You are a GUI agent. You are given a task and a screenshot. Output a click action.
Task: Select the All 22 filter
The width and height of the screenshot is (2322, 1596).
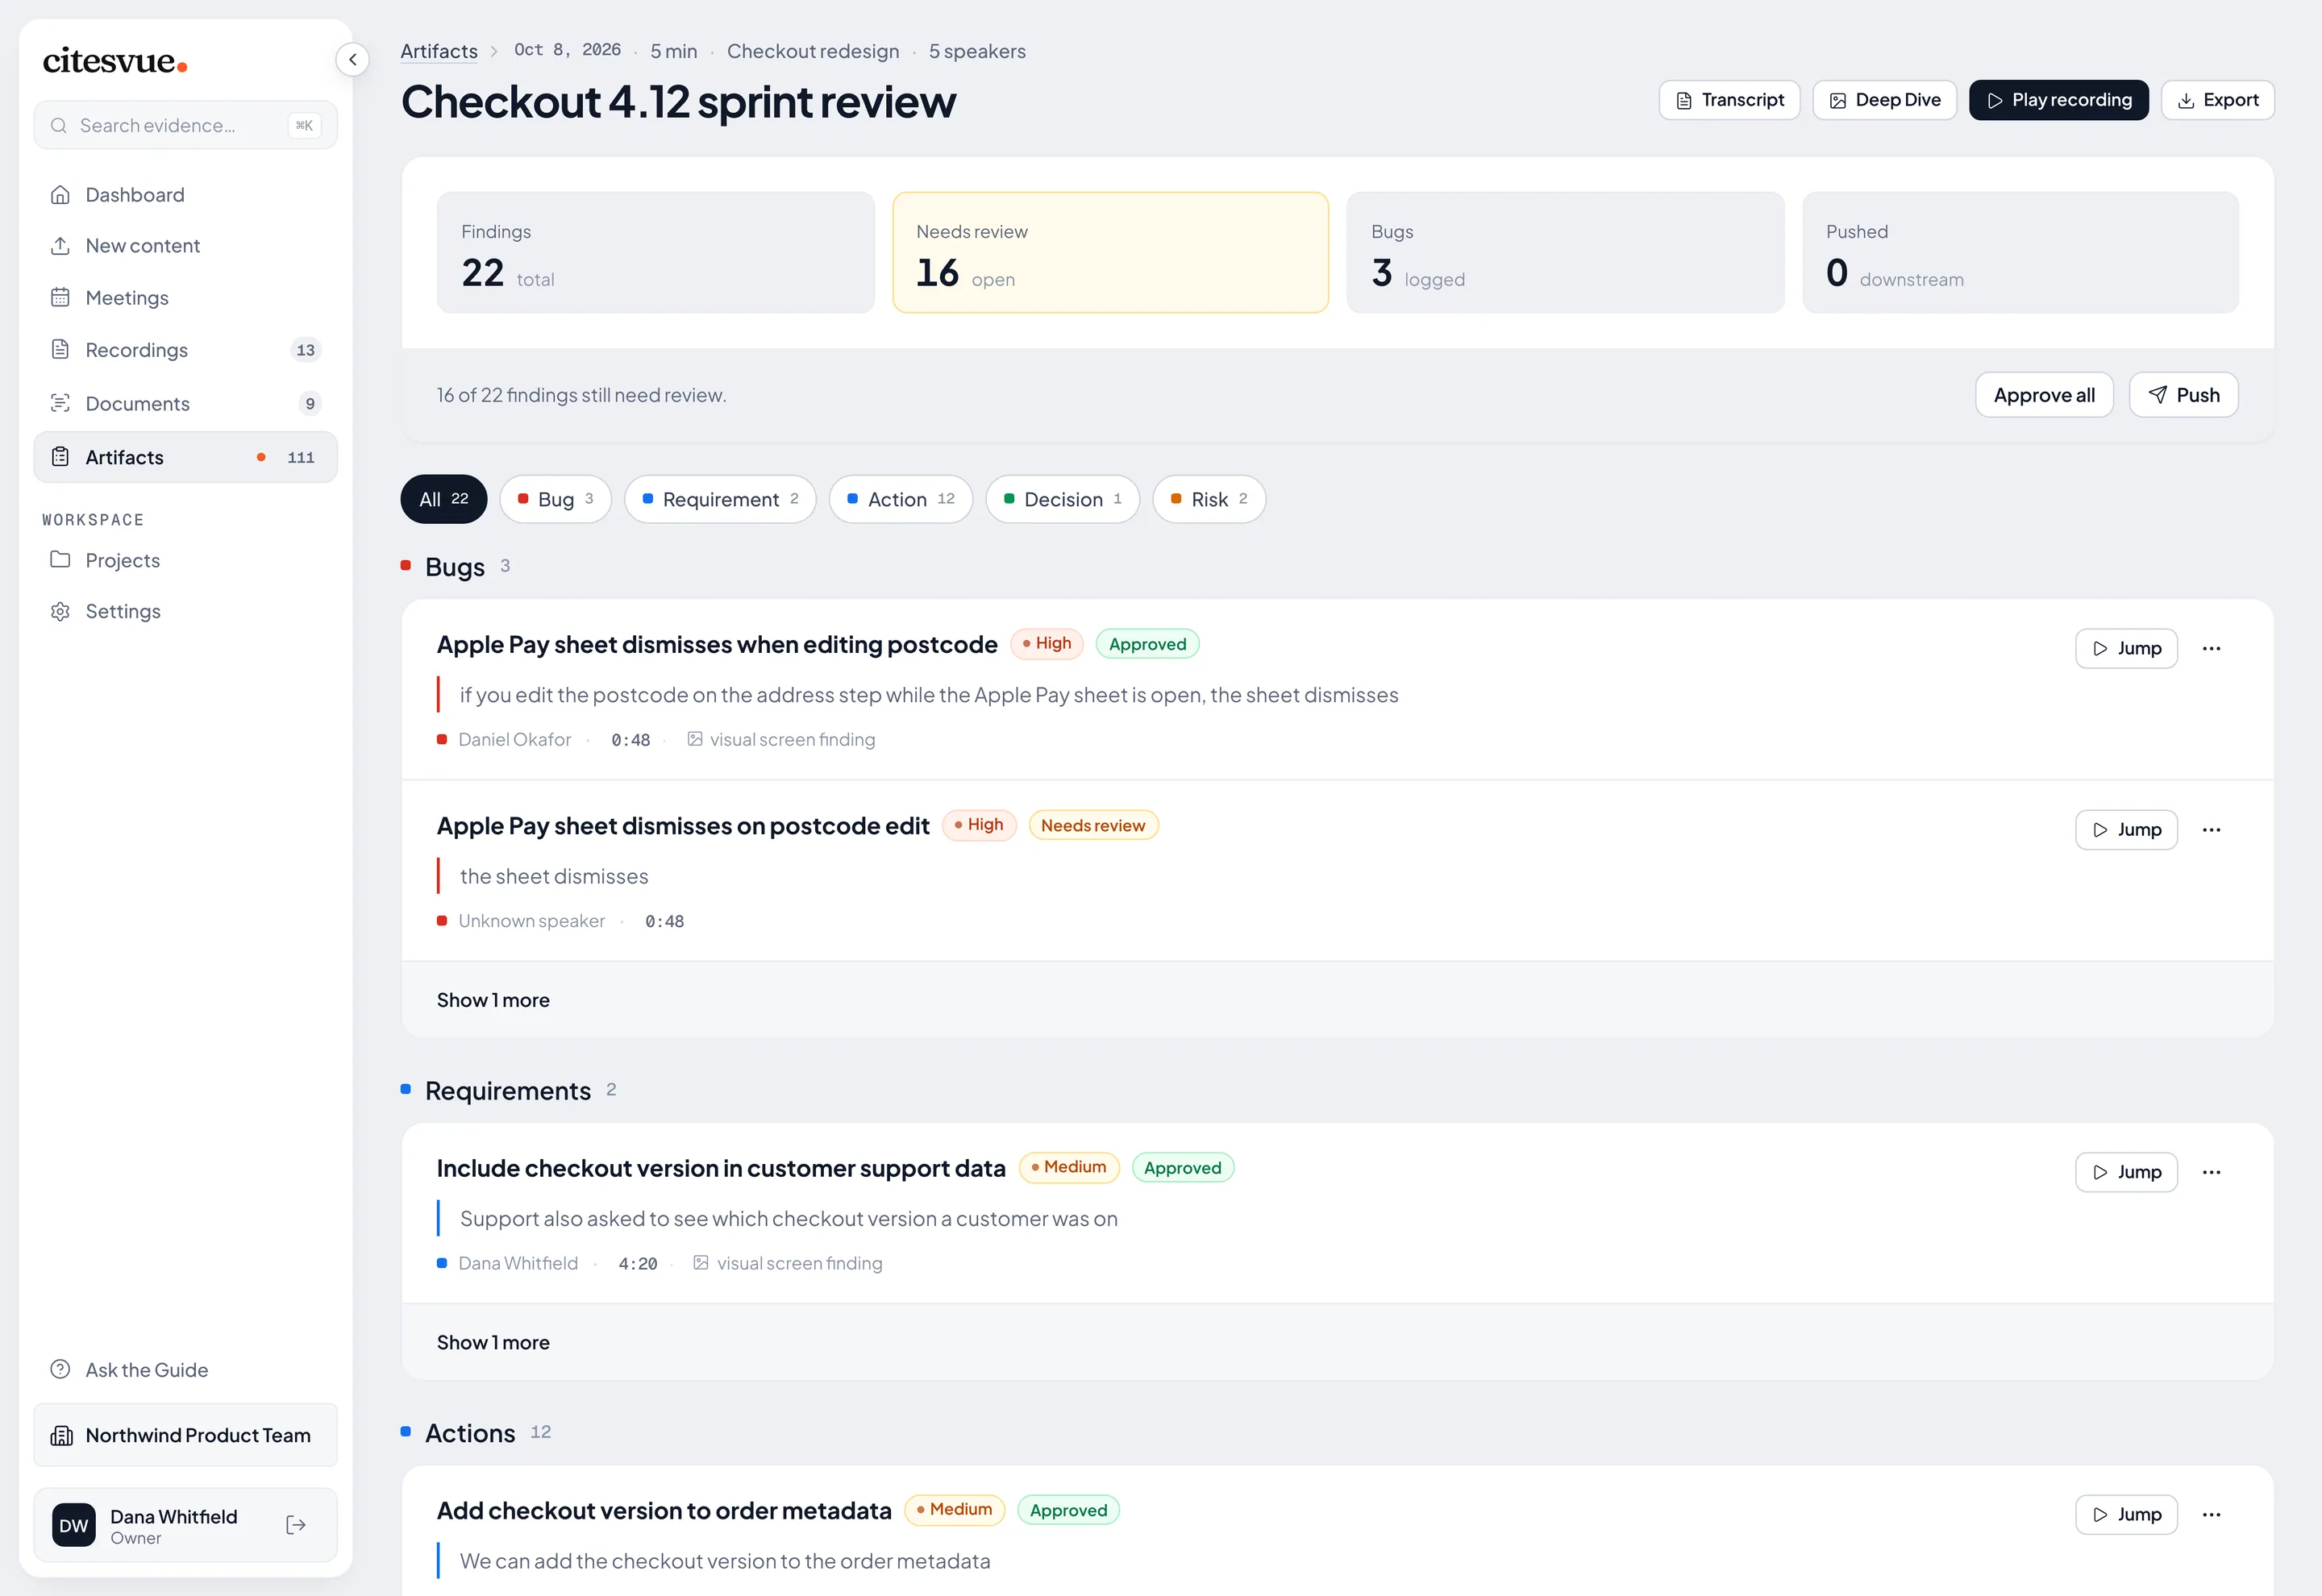[x=443, y=499]
